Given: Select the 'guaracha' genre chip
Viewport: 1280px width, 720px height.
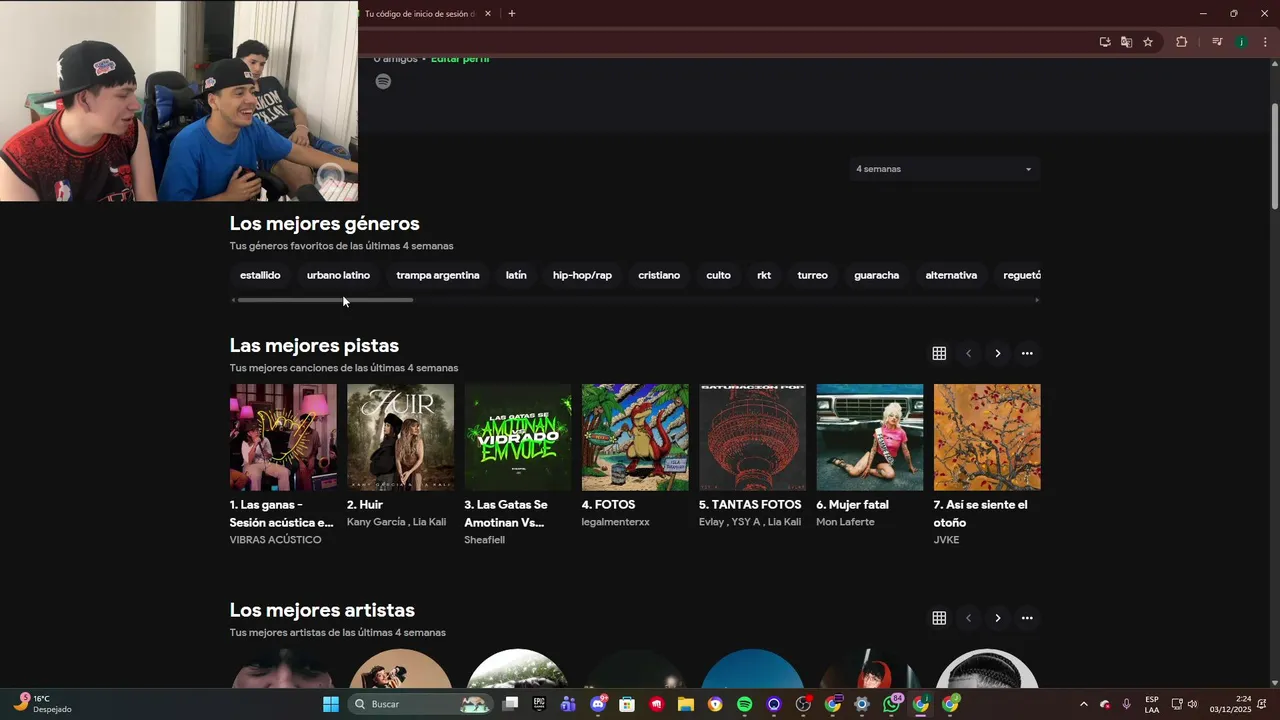Looking at the screenshot, I should point(876,275).
